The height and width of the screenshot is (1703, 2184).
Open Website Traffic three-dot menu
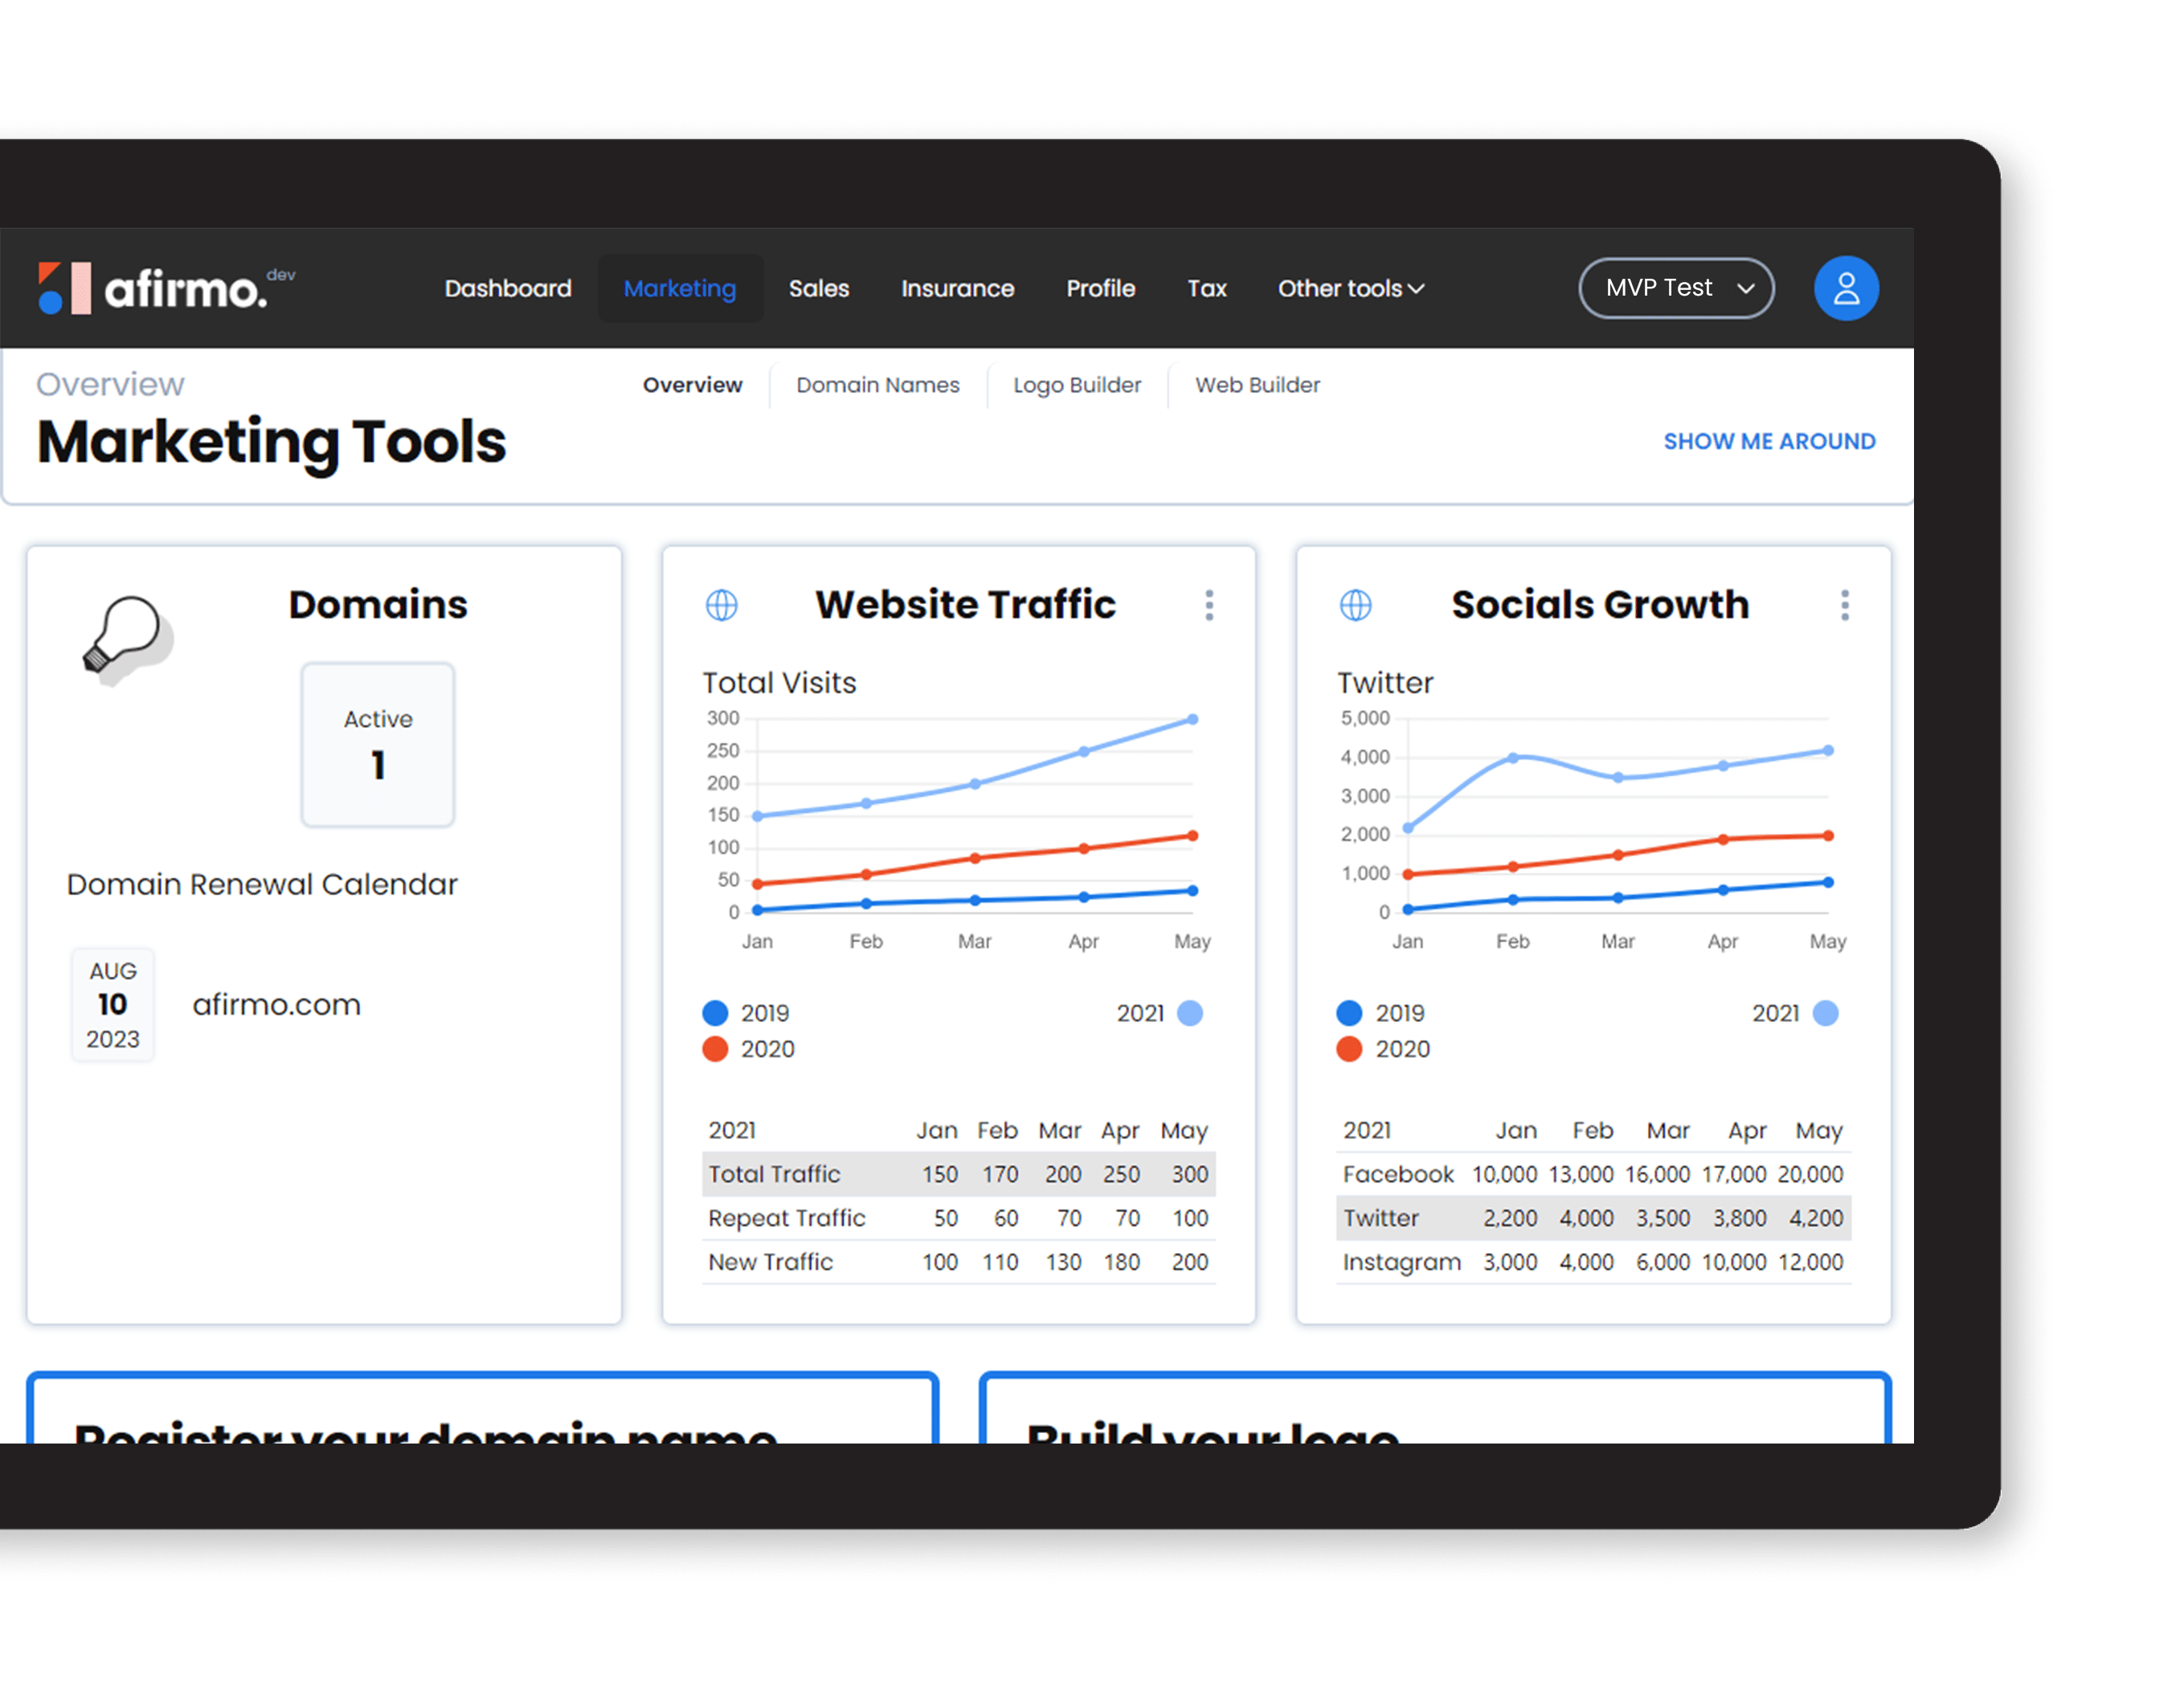point(1209,605)
